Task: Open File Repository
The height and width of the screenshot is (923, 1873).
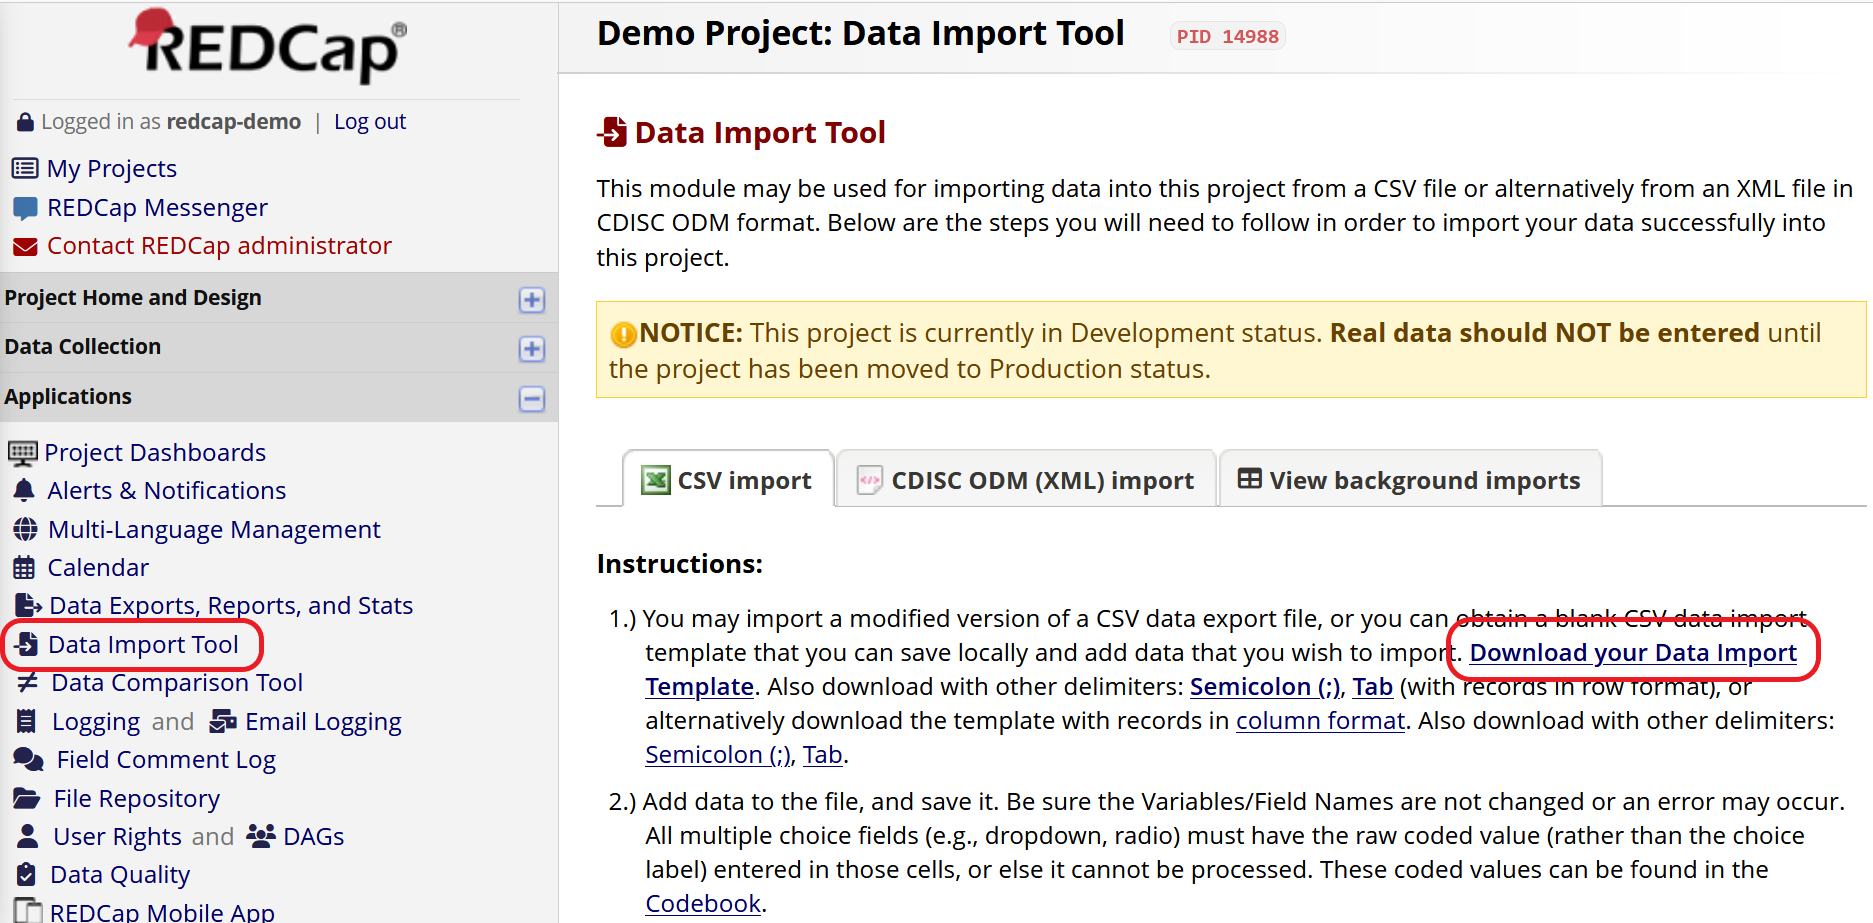Action: [137, 798]
